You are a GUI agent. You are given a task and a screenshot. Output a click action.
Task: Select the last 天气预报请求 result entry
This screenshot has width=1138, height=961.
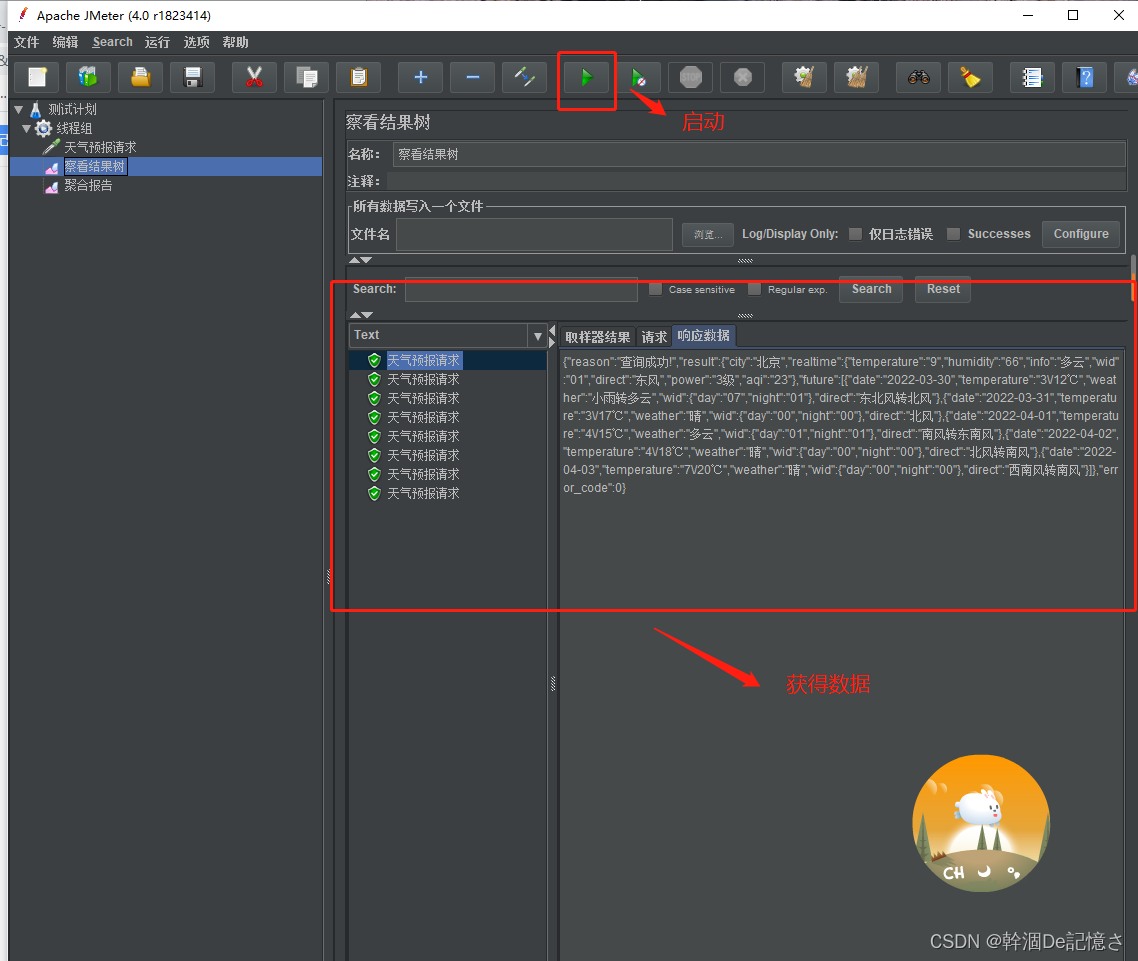pos(423,494)
